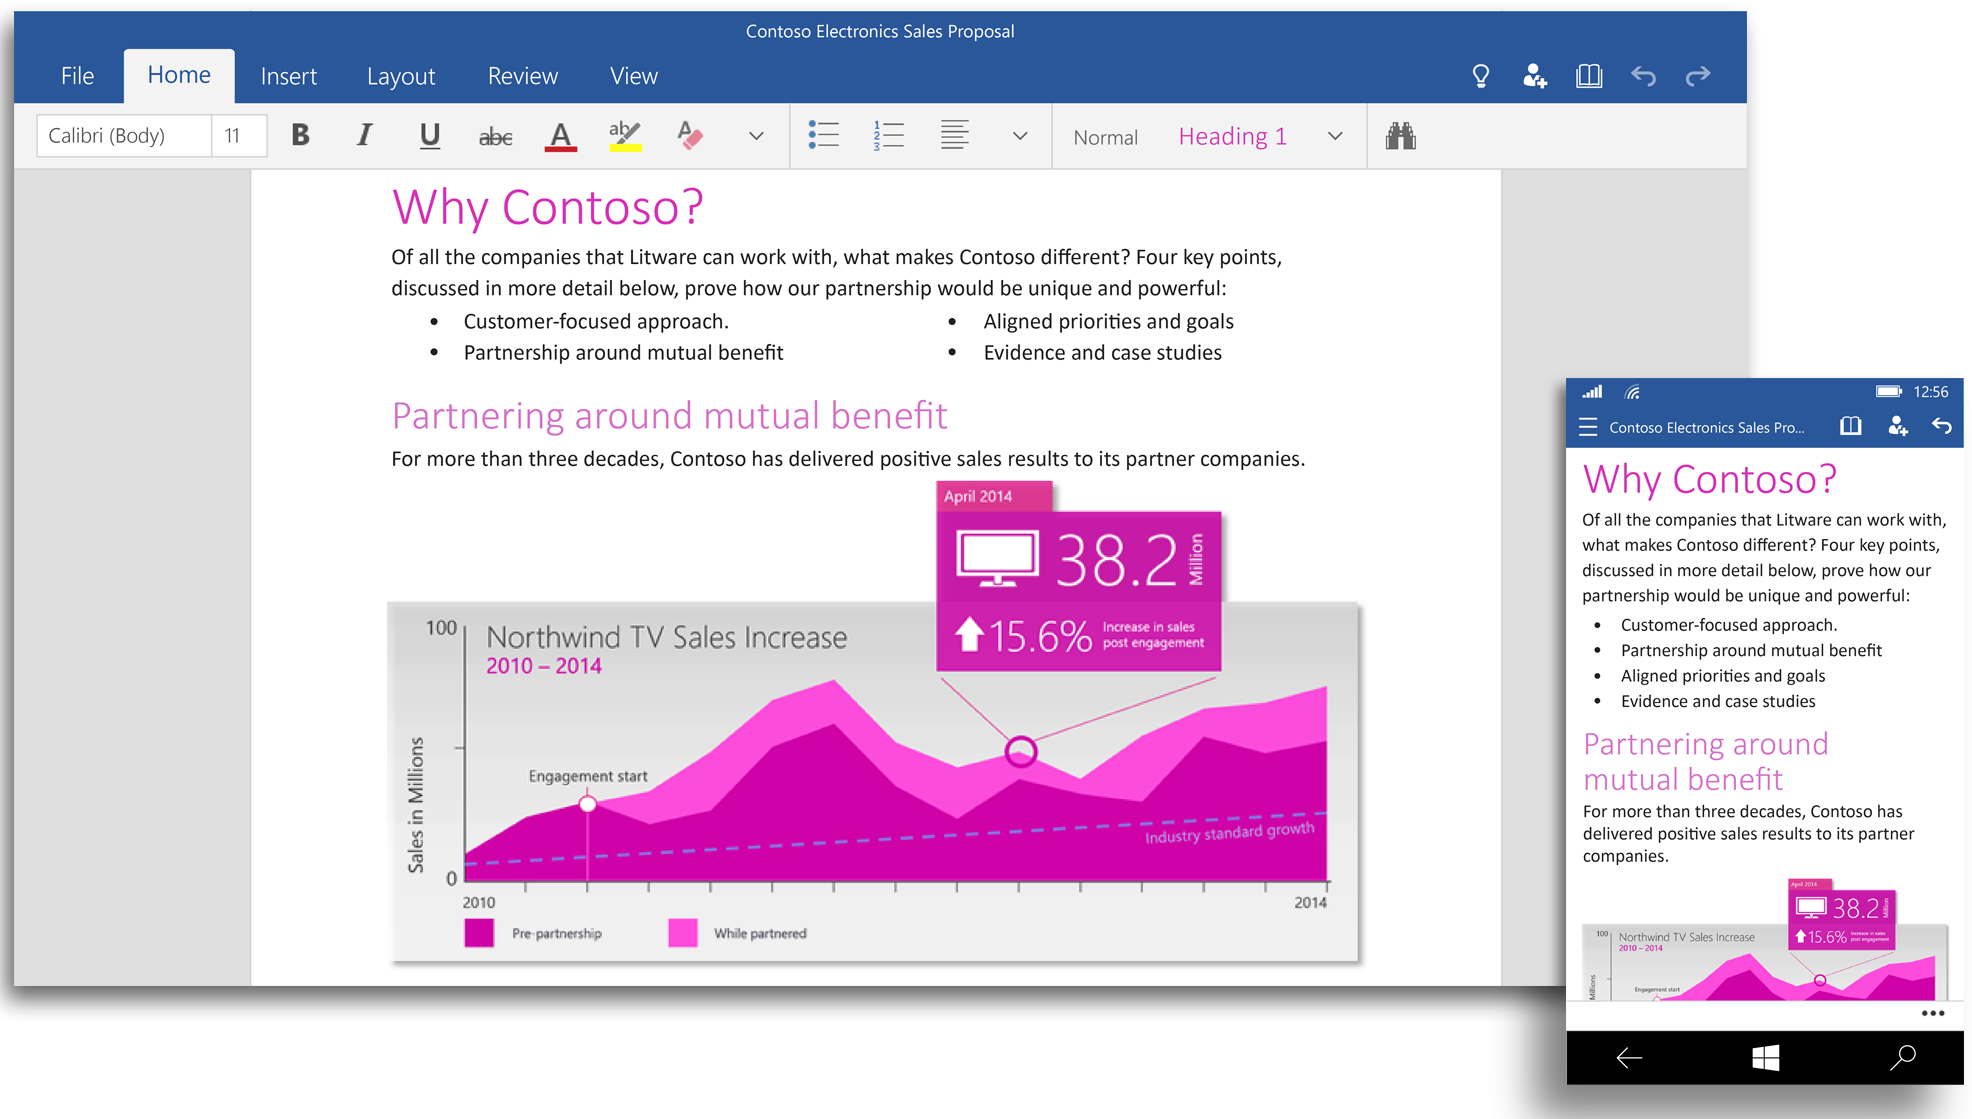Expand paragraph alignment options chevron
Image resolution: width=1972 pixels, height=1119 pixels.
point(1019,136)
